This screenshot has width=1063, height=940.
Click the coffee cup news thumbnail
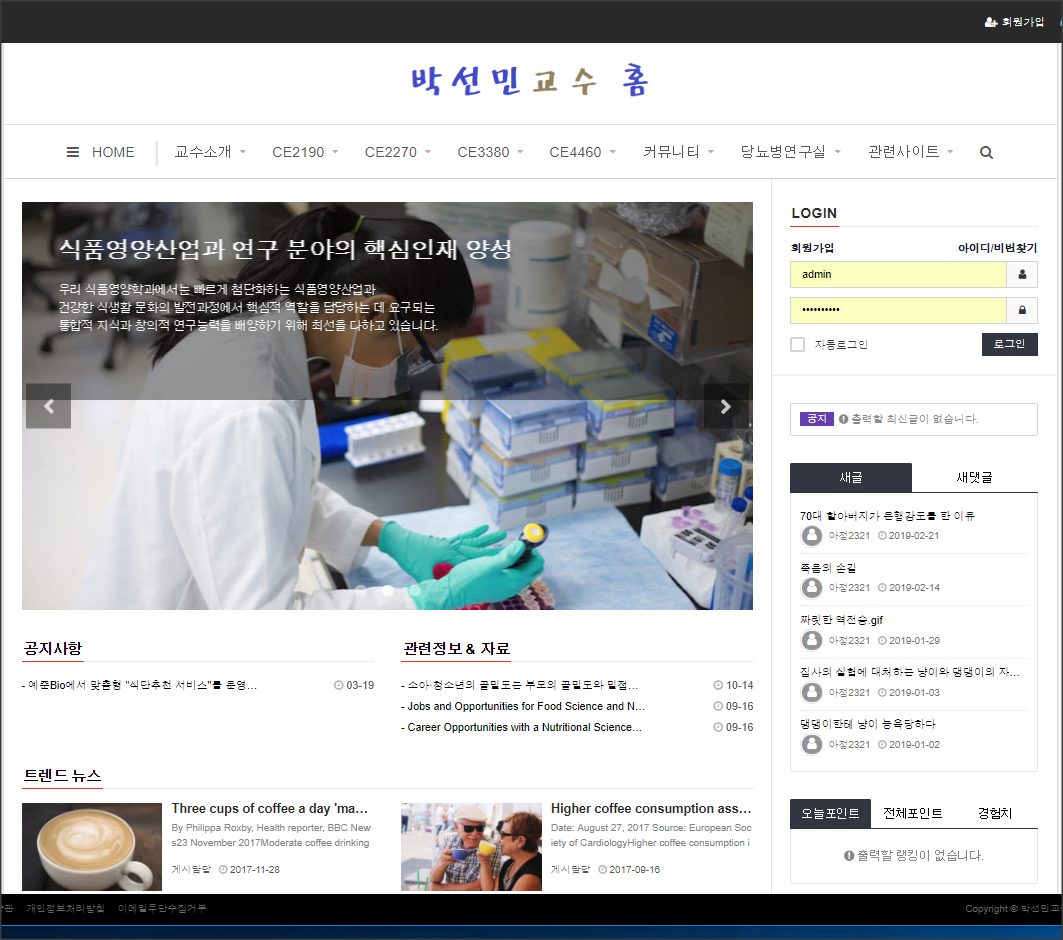click(x=92, y=846)
